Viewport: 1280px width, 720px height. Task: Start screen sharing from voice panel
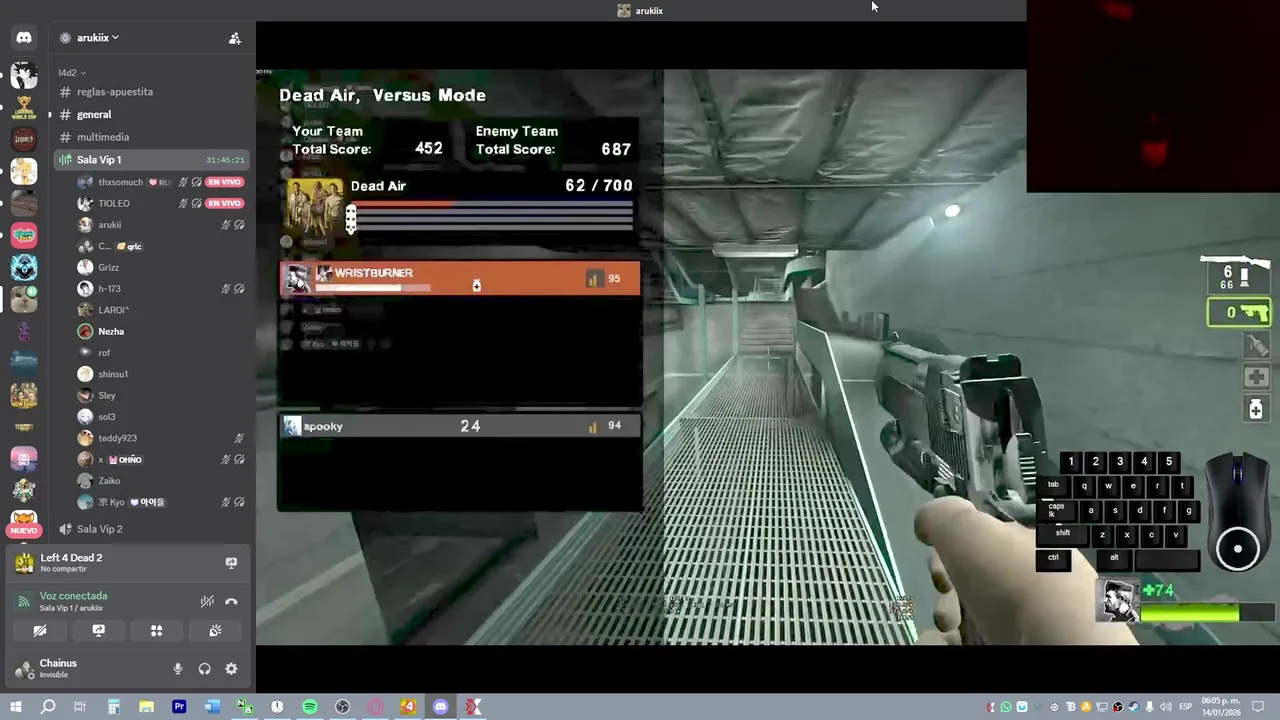tap(98, 631)
